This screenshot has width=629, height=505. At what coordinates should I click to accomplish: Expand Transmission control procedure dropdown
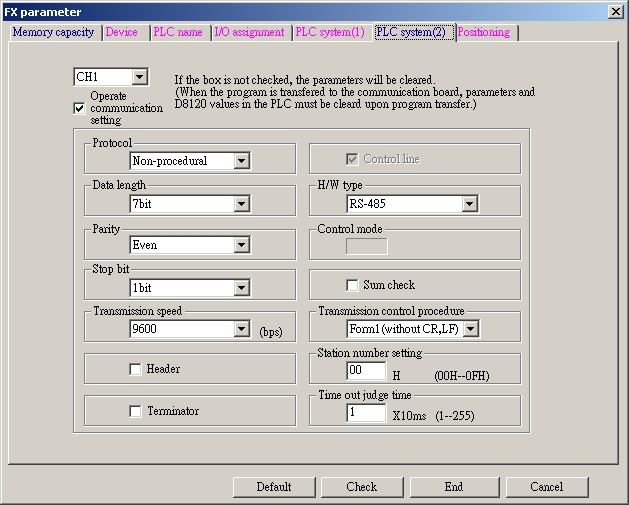(471, 329)
